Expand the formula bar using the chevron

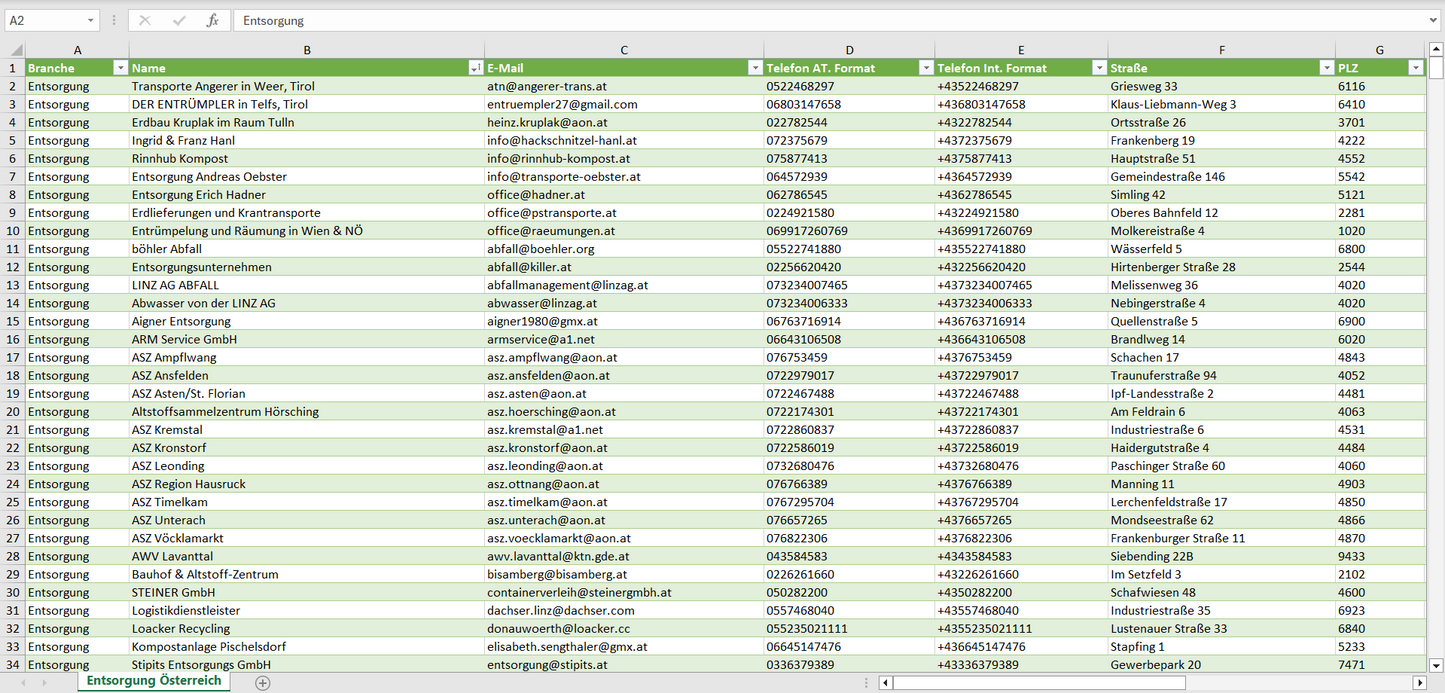point(1434,20)
